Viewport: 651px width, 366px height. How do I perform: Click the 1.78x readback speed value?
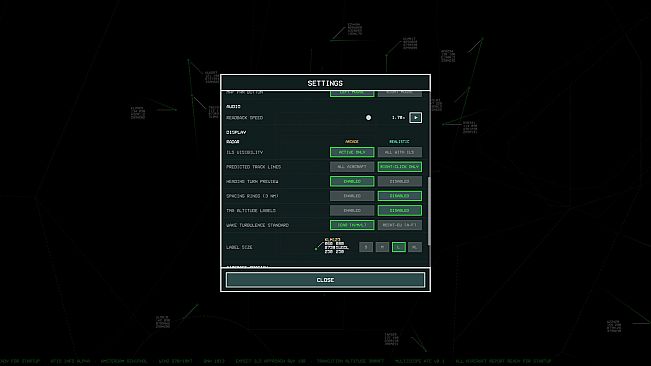(x=398, y=118)
